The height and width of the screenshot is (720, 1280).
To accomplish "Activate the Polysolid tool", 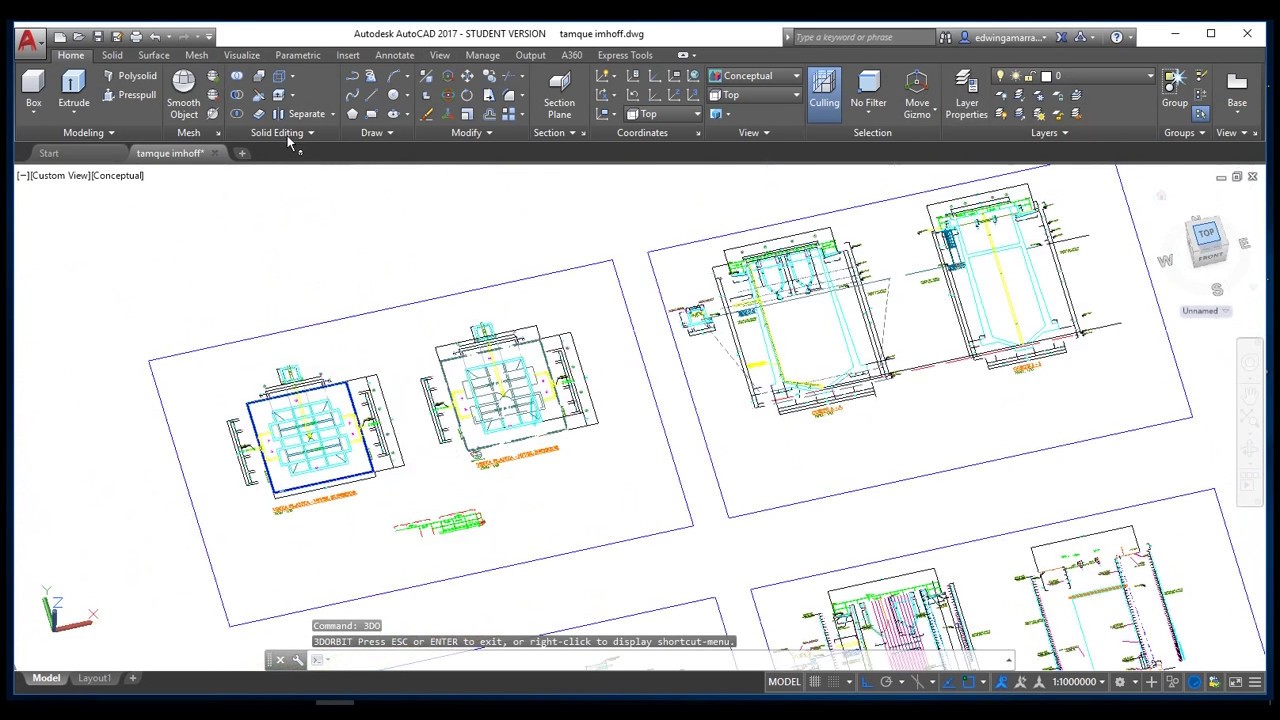I will [129, 76].
